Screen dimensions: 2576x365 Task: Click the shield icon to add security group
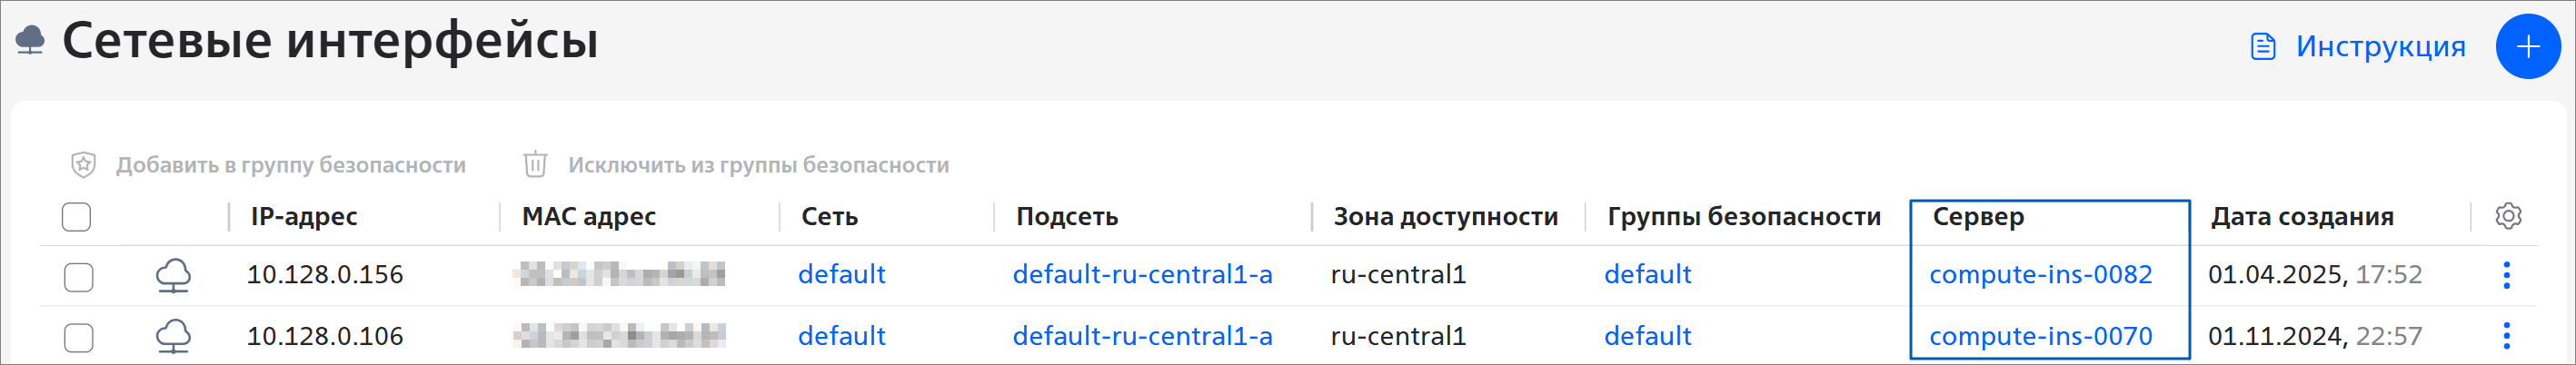coord(83,165)
